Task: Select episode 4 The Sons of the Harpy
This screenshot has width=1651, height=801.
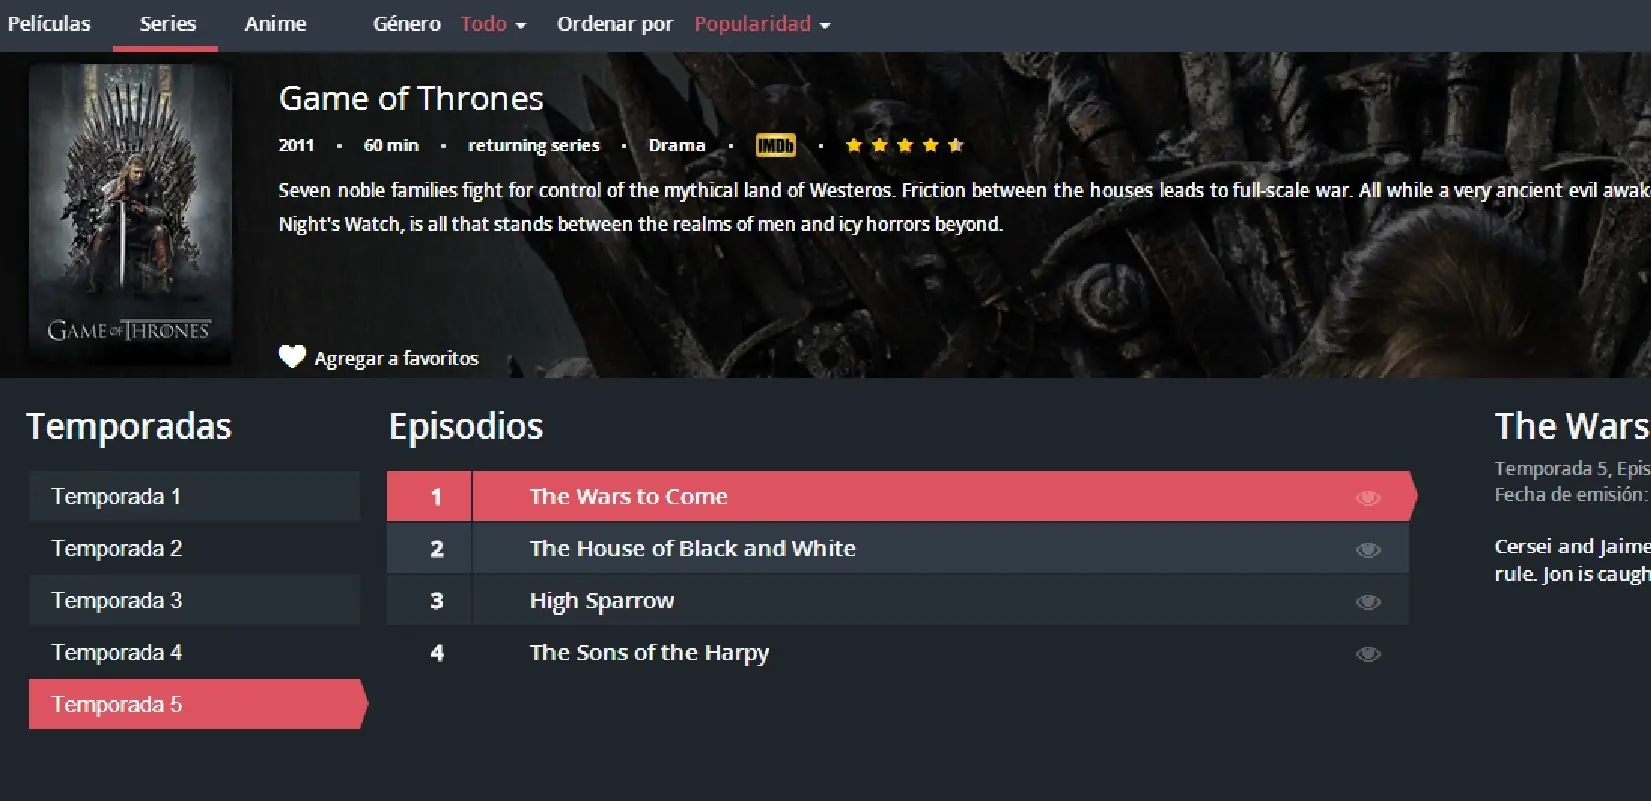Action: coord(898,653)
